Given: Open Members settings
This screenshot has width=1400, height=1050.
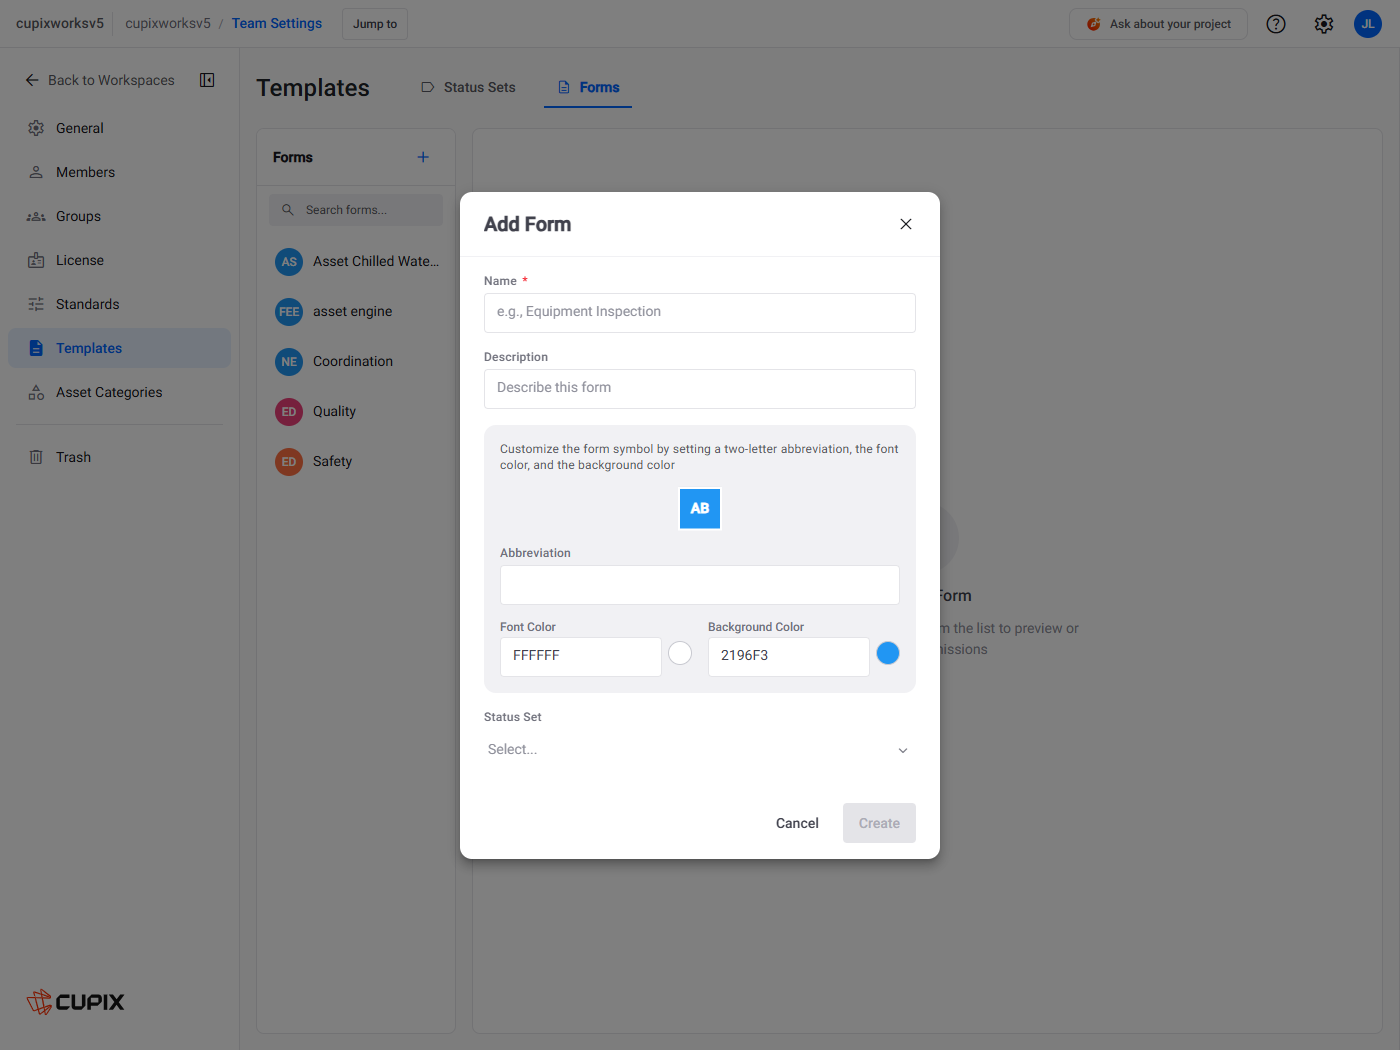Looking at the screenshot, I should [119, 172].
